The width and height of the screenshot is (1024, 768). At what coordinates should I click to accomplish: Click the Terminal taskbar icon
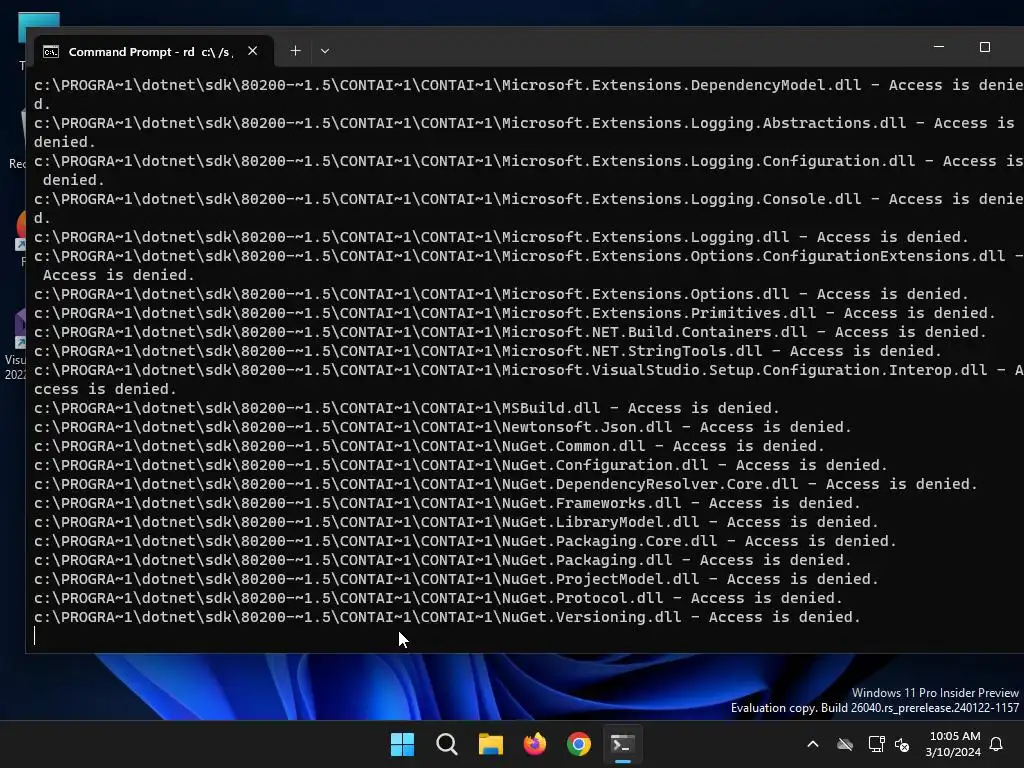pos(622,744)
